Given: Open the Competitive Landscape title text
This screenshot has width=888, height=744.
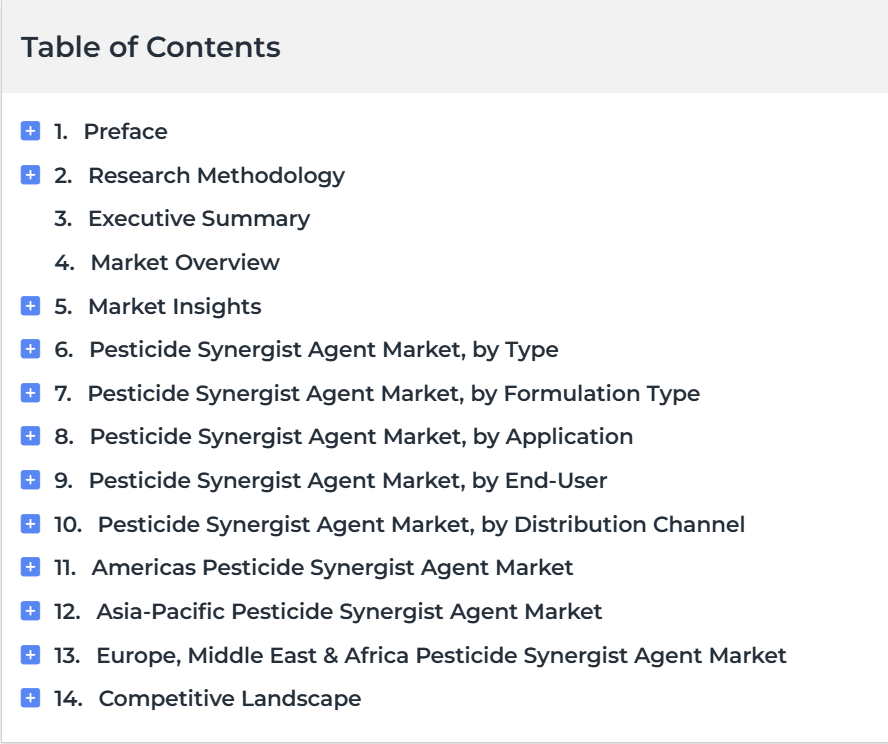Looking at the screenshot, I should click(x=230, y=698).
